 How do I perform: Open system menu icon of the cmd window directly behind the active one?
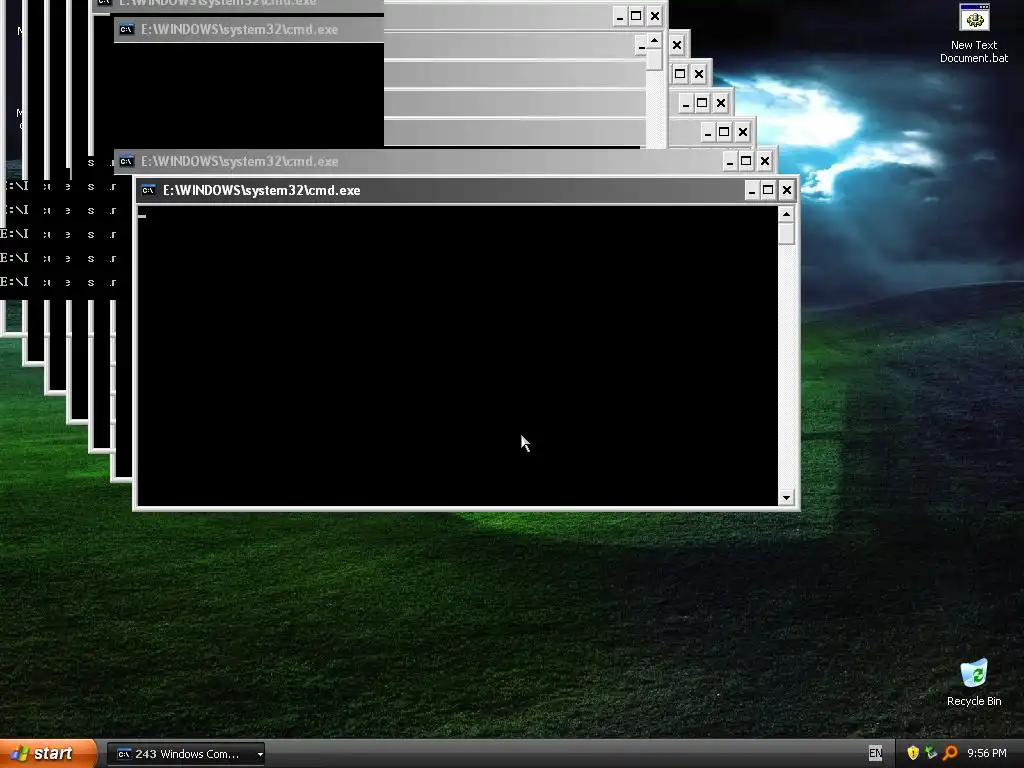126,161
